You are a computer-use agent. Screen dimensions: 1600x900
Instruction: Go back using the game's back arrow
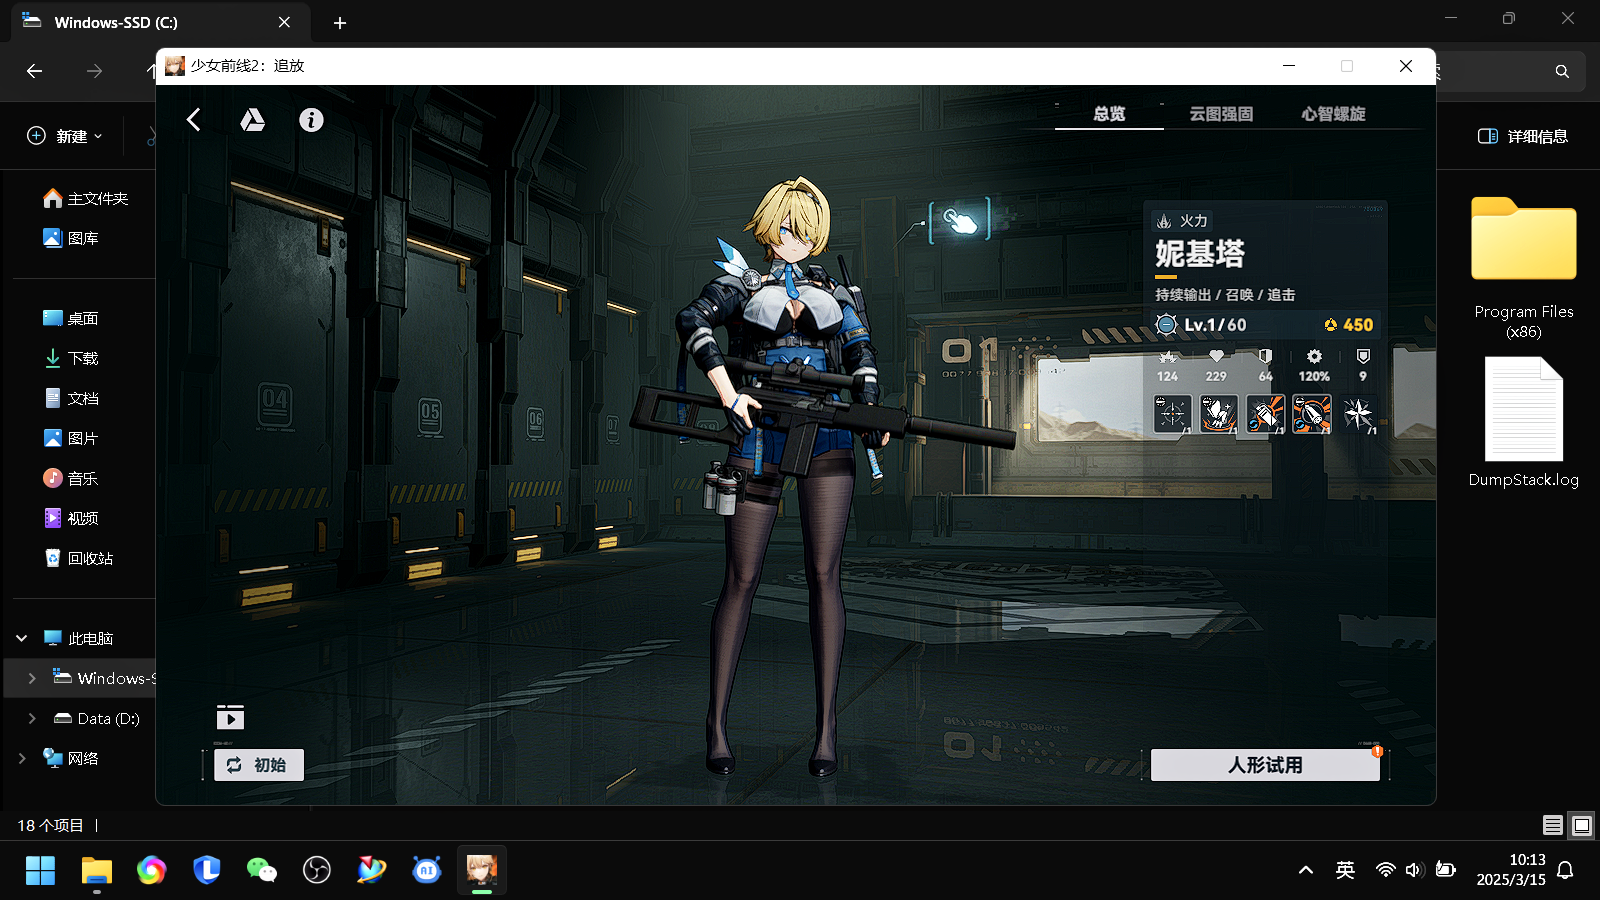click(x=194, y=120)
